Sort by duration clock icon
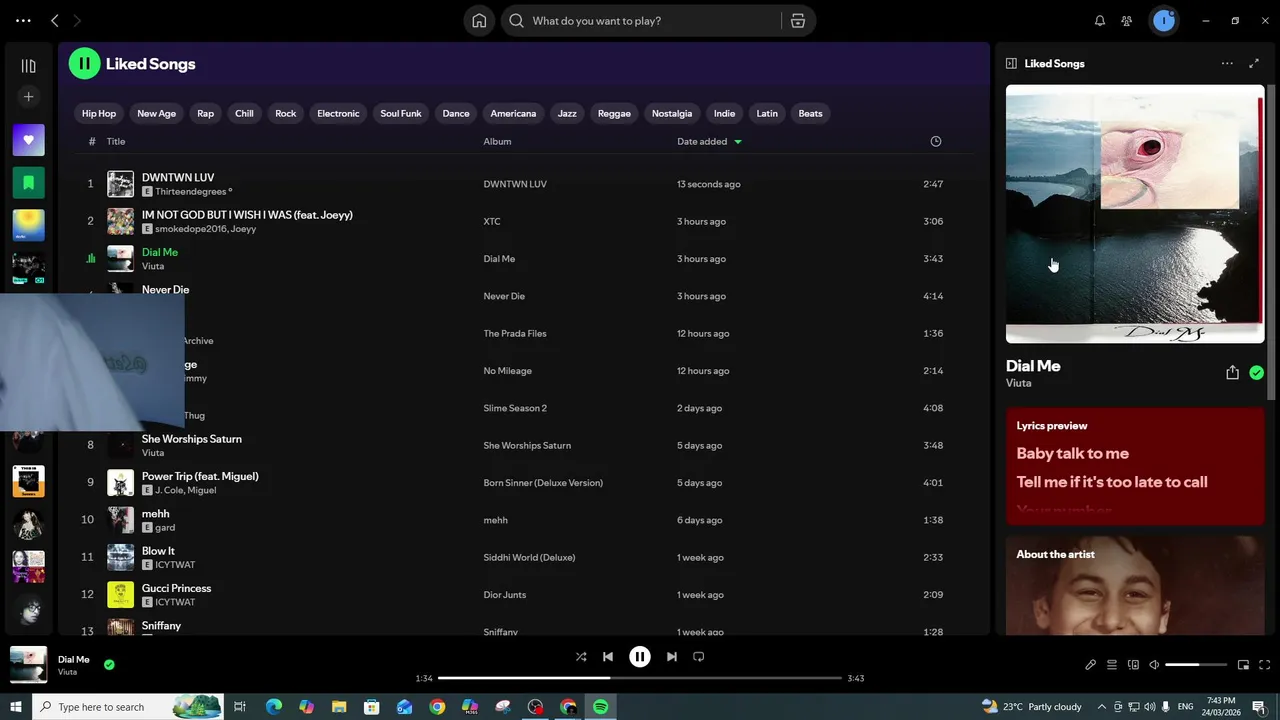Screen dimensions: 1280x720 coord(936,141)
